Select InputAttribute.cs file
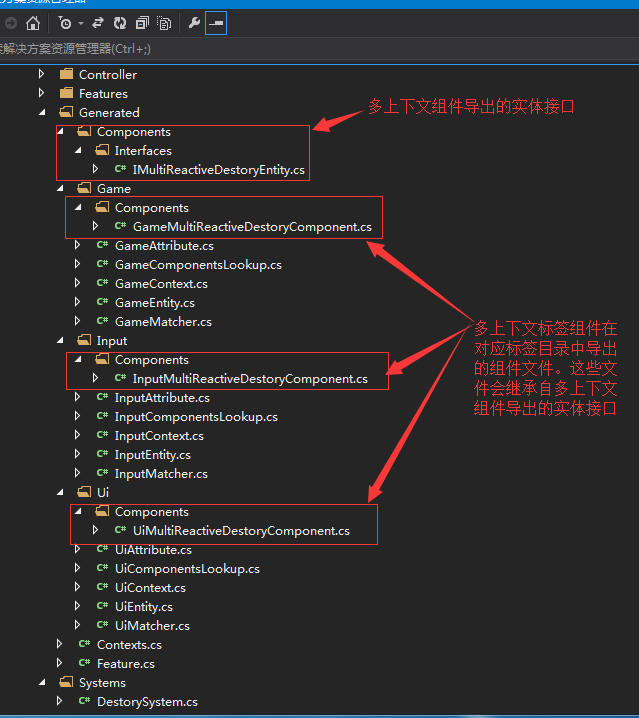639x718 pixels. pos(162,398)
